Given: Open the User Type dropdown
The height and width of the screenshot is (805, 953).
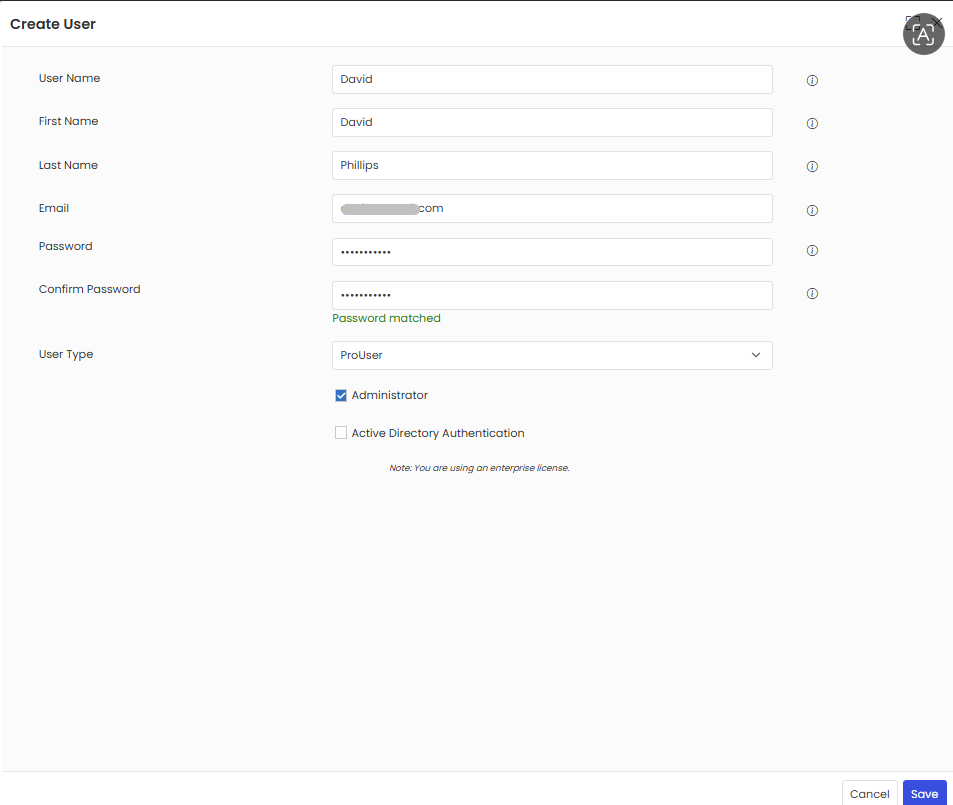Looking at the screenshot, I should [x=552, y=355].
